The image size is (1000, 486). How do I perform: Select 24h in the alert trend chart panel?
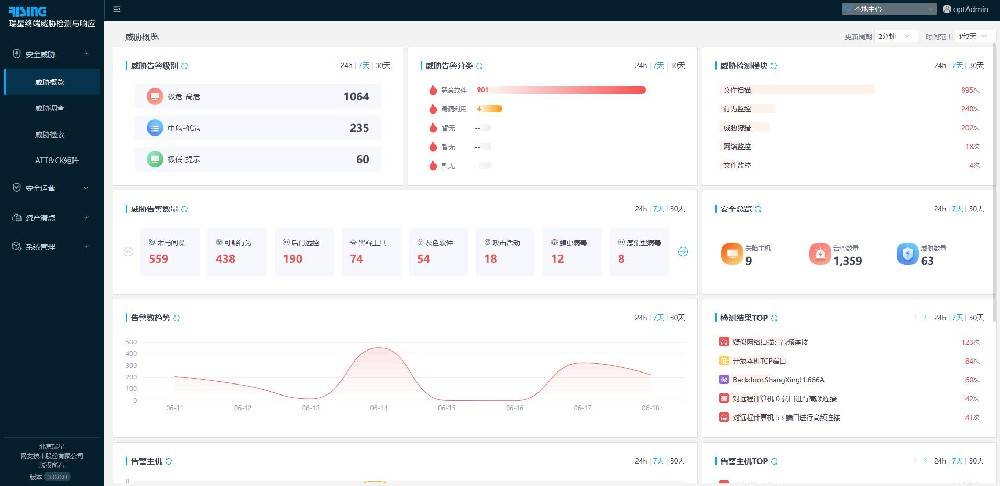[x=640, y=317]
